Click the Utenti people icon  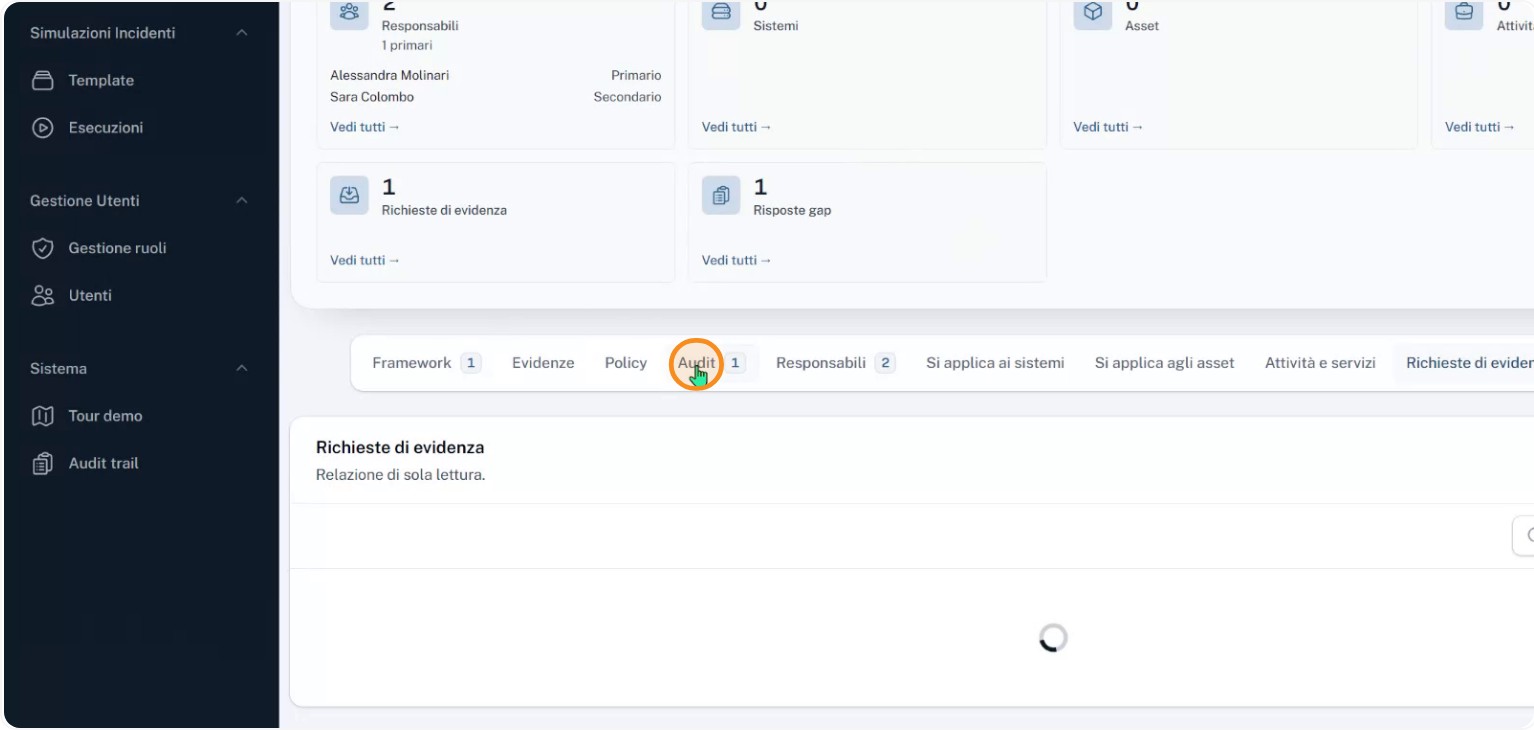click(43, 296)
